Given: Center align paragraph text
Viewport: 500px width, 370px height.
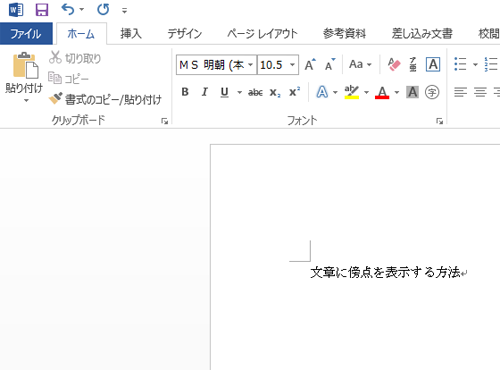Looking at the screenshot, I should 480,92.
